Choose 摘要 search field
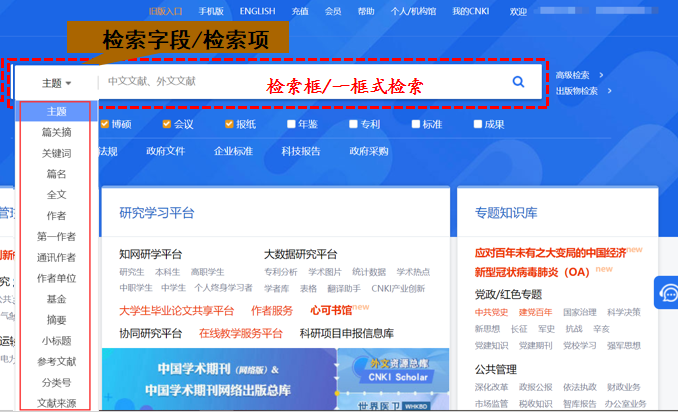 (x=56, y=319)
